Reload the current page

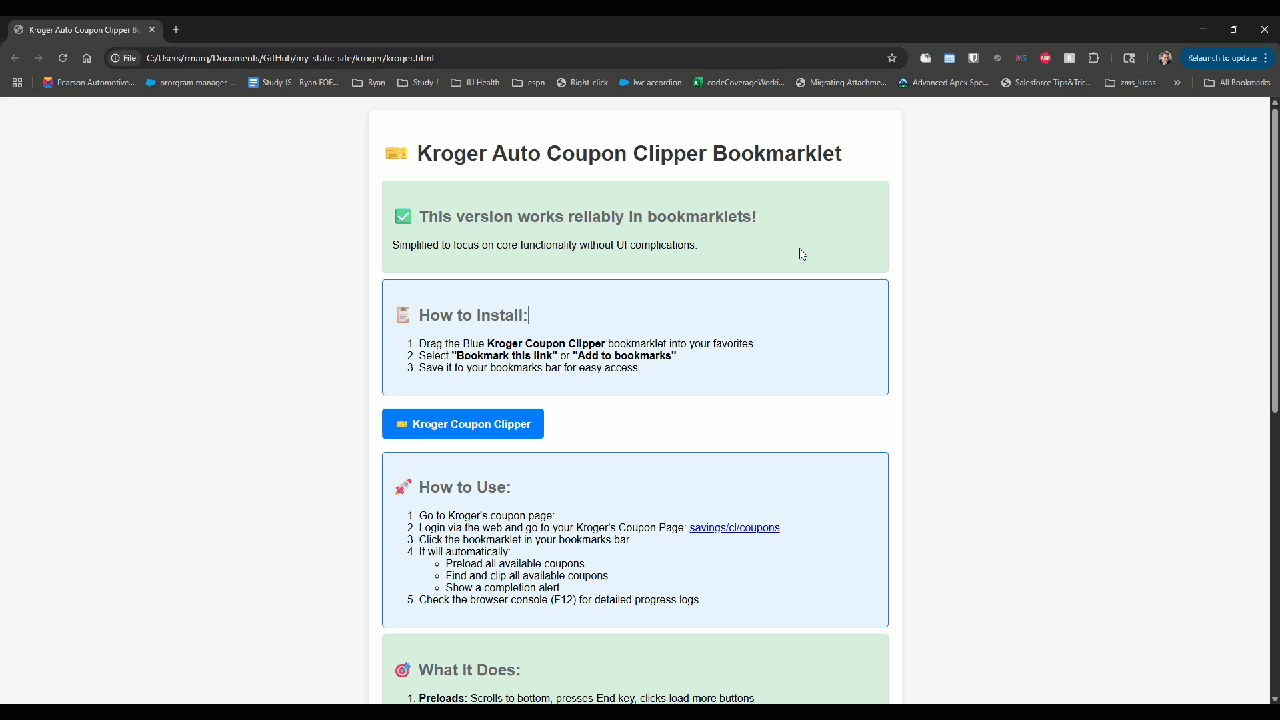click(x=63, y=58)
